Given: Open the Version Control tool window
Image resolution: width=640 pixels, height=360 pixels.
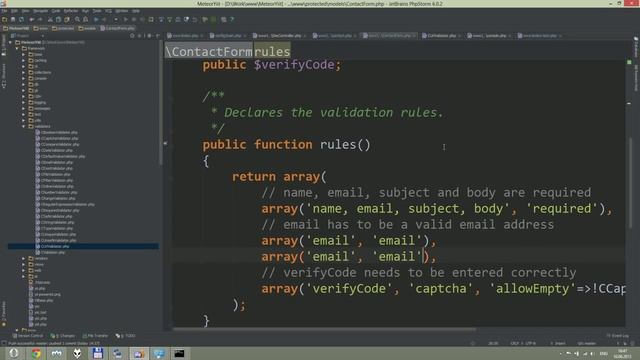Looking at the screenshot, I should point(28,336).
